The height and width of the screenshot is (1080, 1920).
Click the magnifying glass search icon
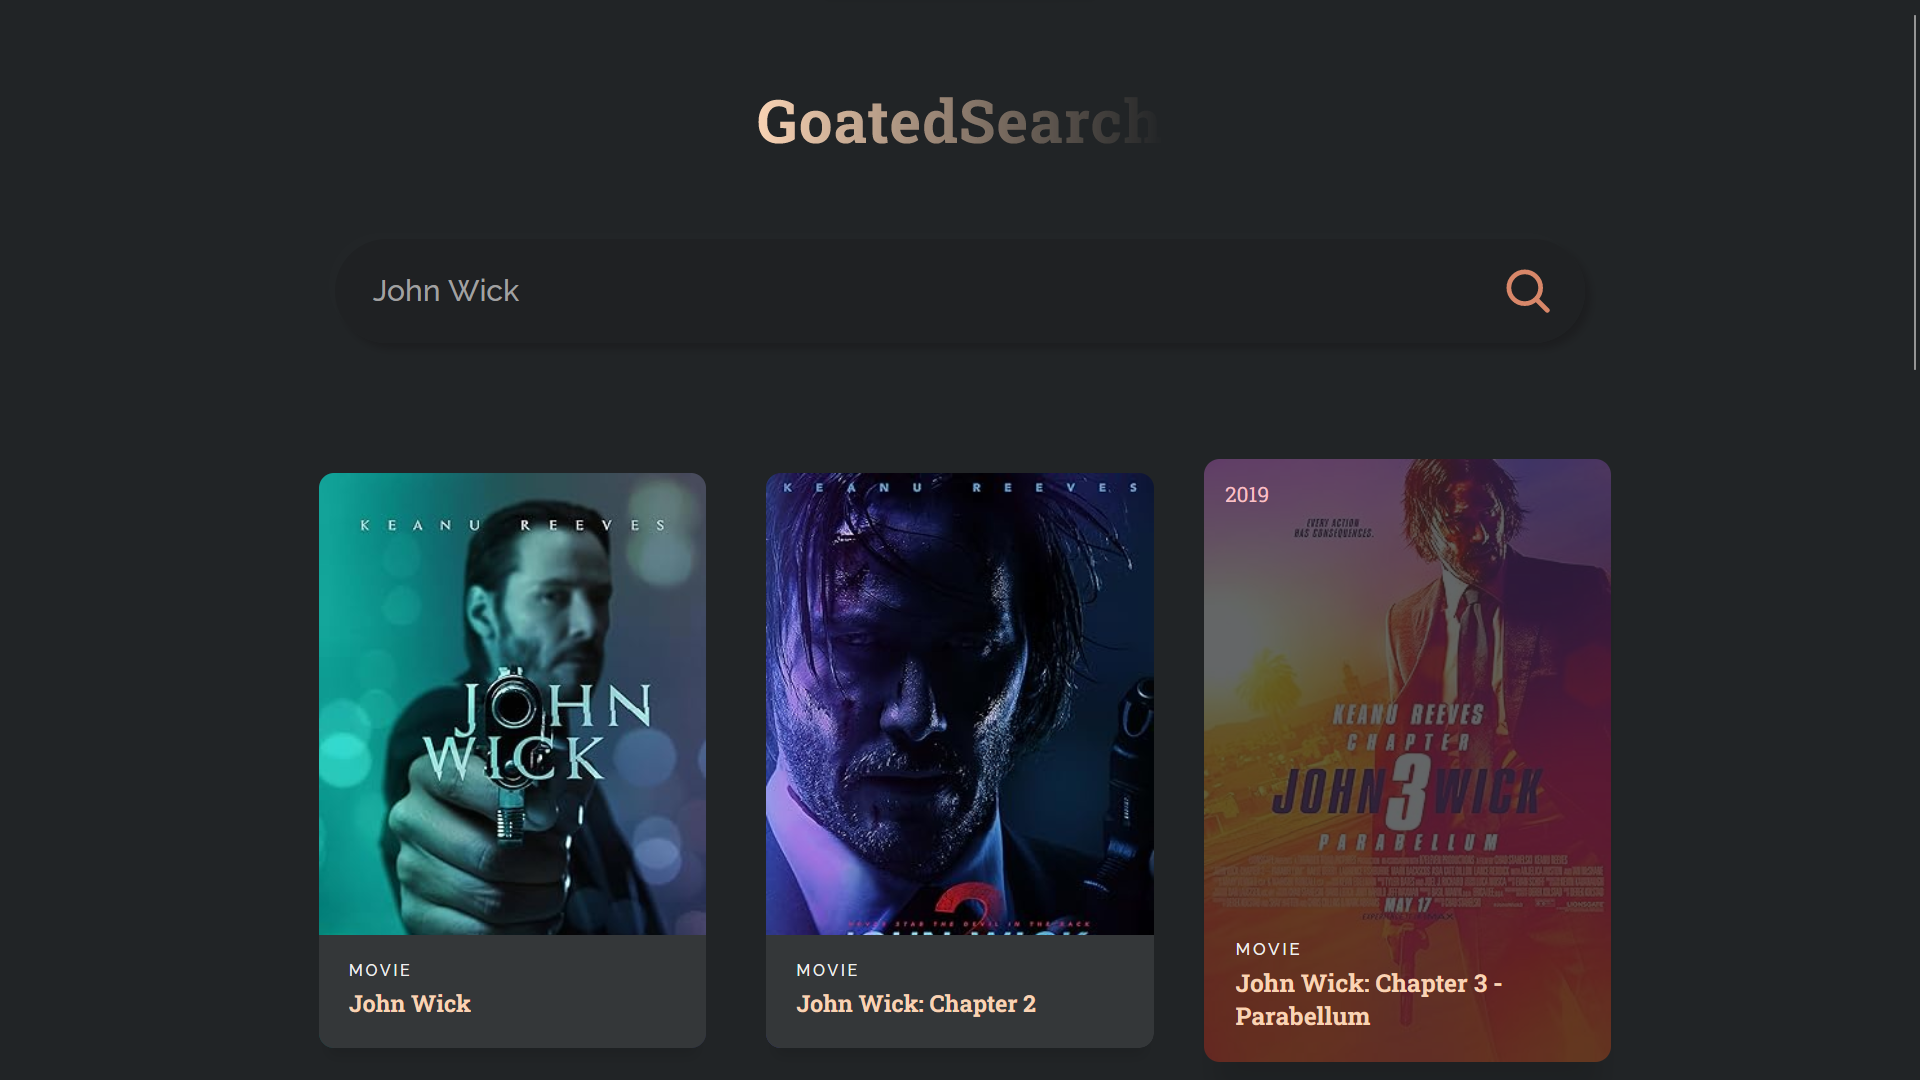(x=1527, y=291)
